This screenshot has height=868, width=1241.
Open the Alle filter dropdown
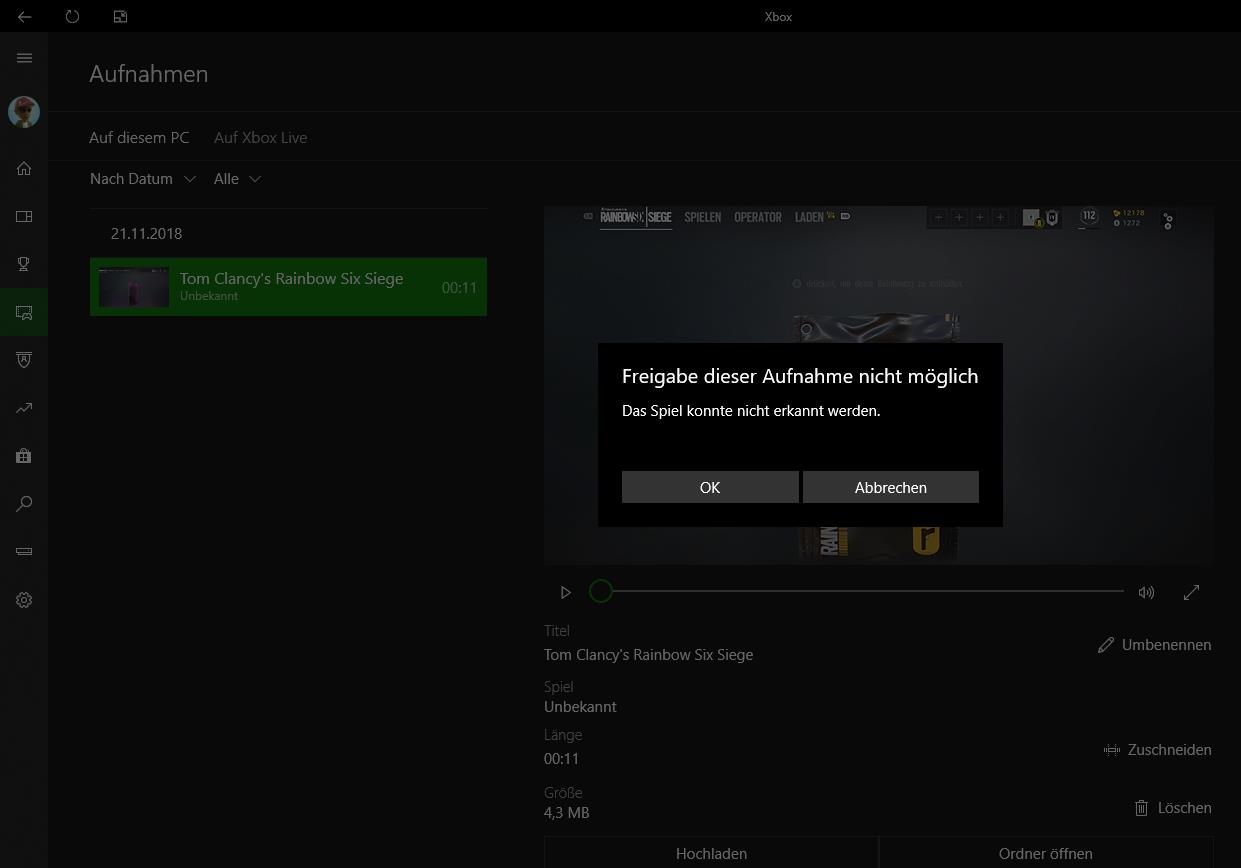click(x=238, y=179)
